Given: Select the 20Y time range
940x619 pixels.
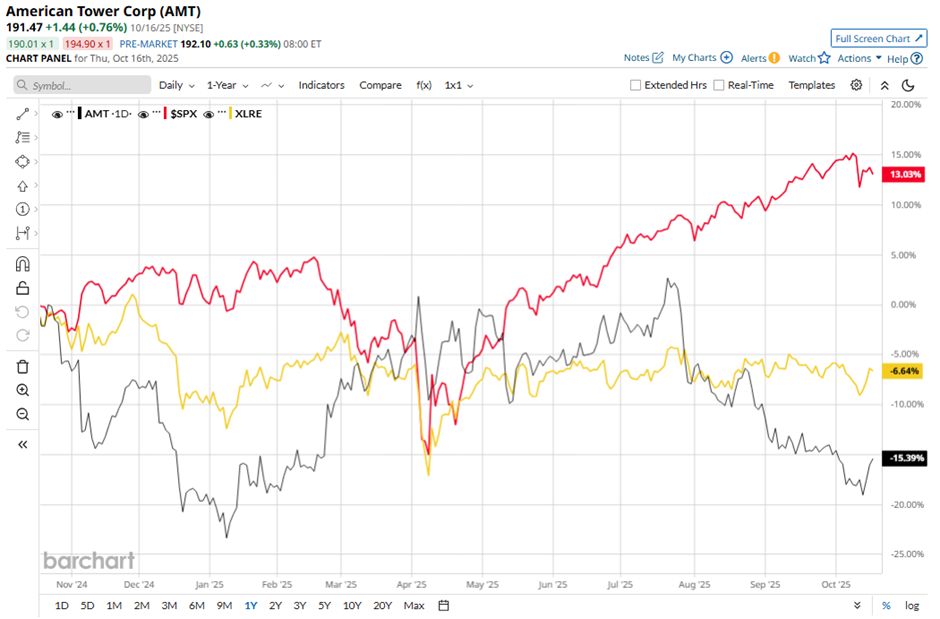Looking at the screenshot, I should tap(382, 606).
